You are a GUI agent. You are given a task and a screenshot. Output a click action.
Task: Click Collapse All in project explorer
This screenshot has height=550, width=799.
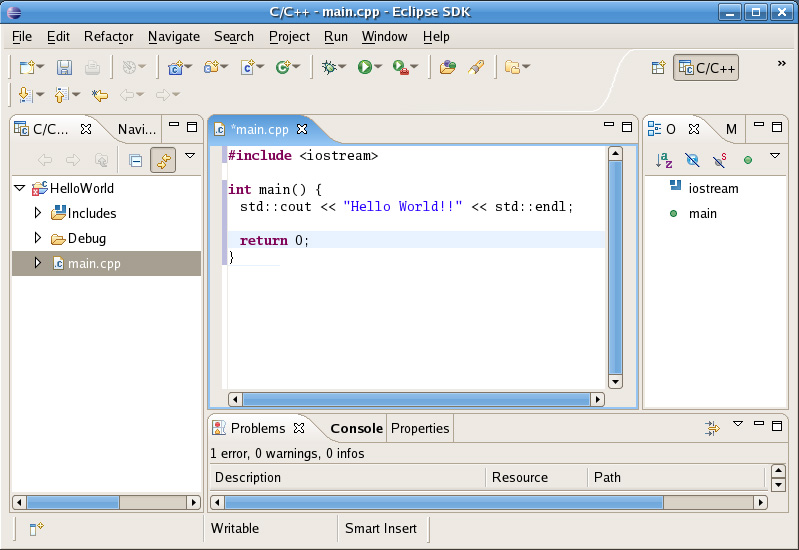pyautogui.click(x=135, y=160)
